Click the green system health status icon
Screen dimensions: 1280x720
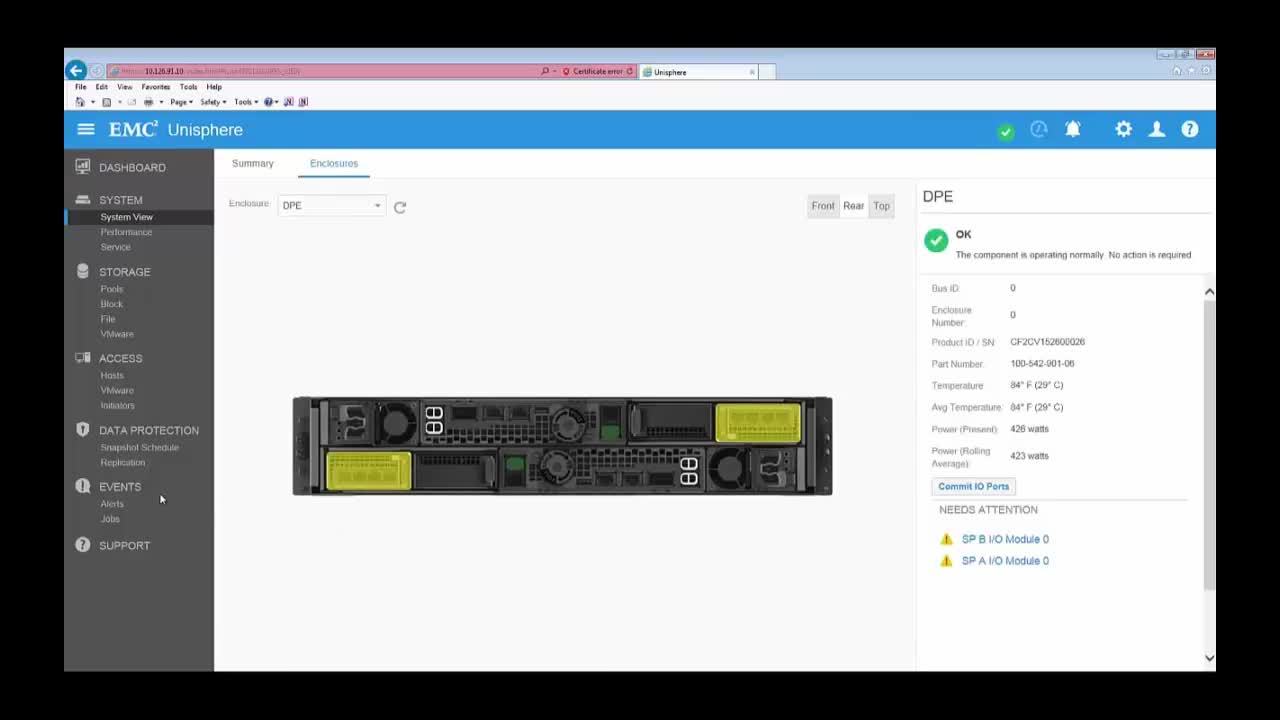[x=1006, y=132]
